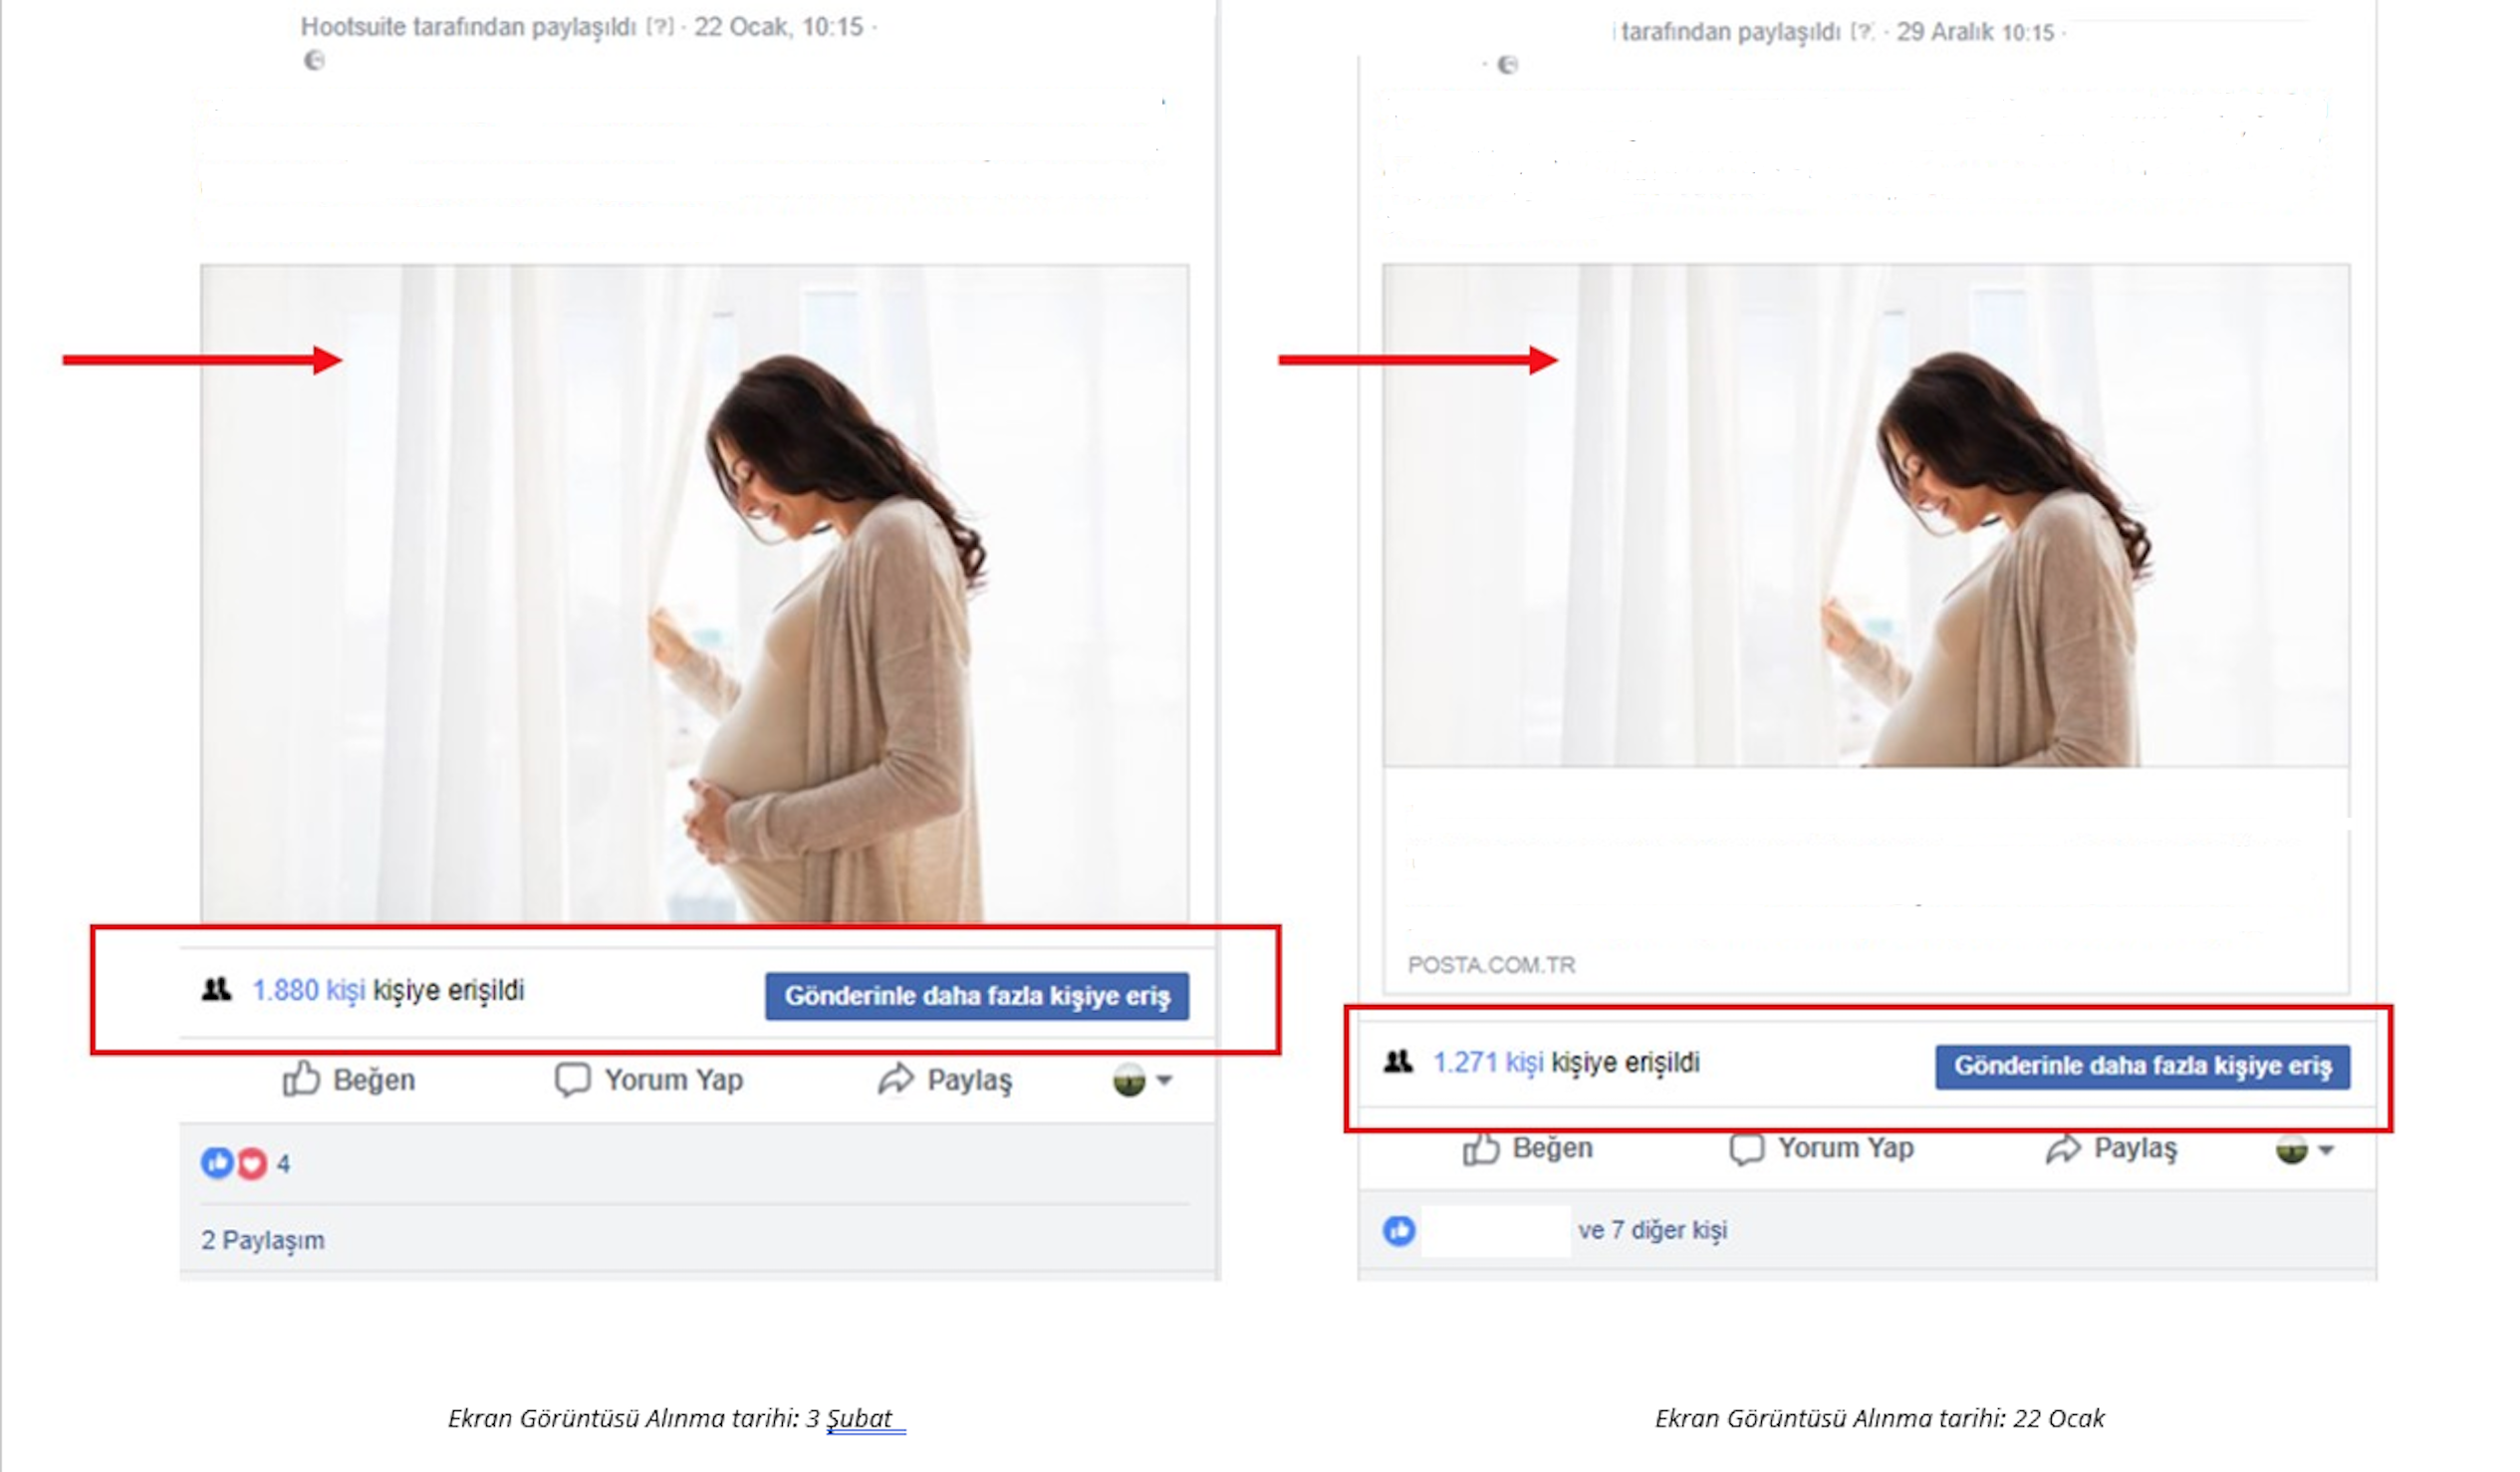Like the right post with Beğen

pos(1528,1148)
